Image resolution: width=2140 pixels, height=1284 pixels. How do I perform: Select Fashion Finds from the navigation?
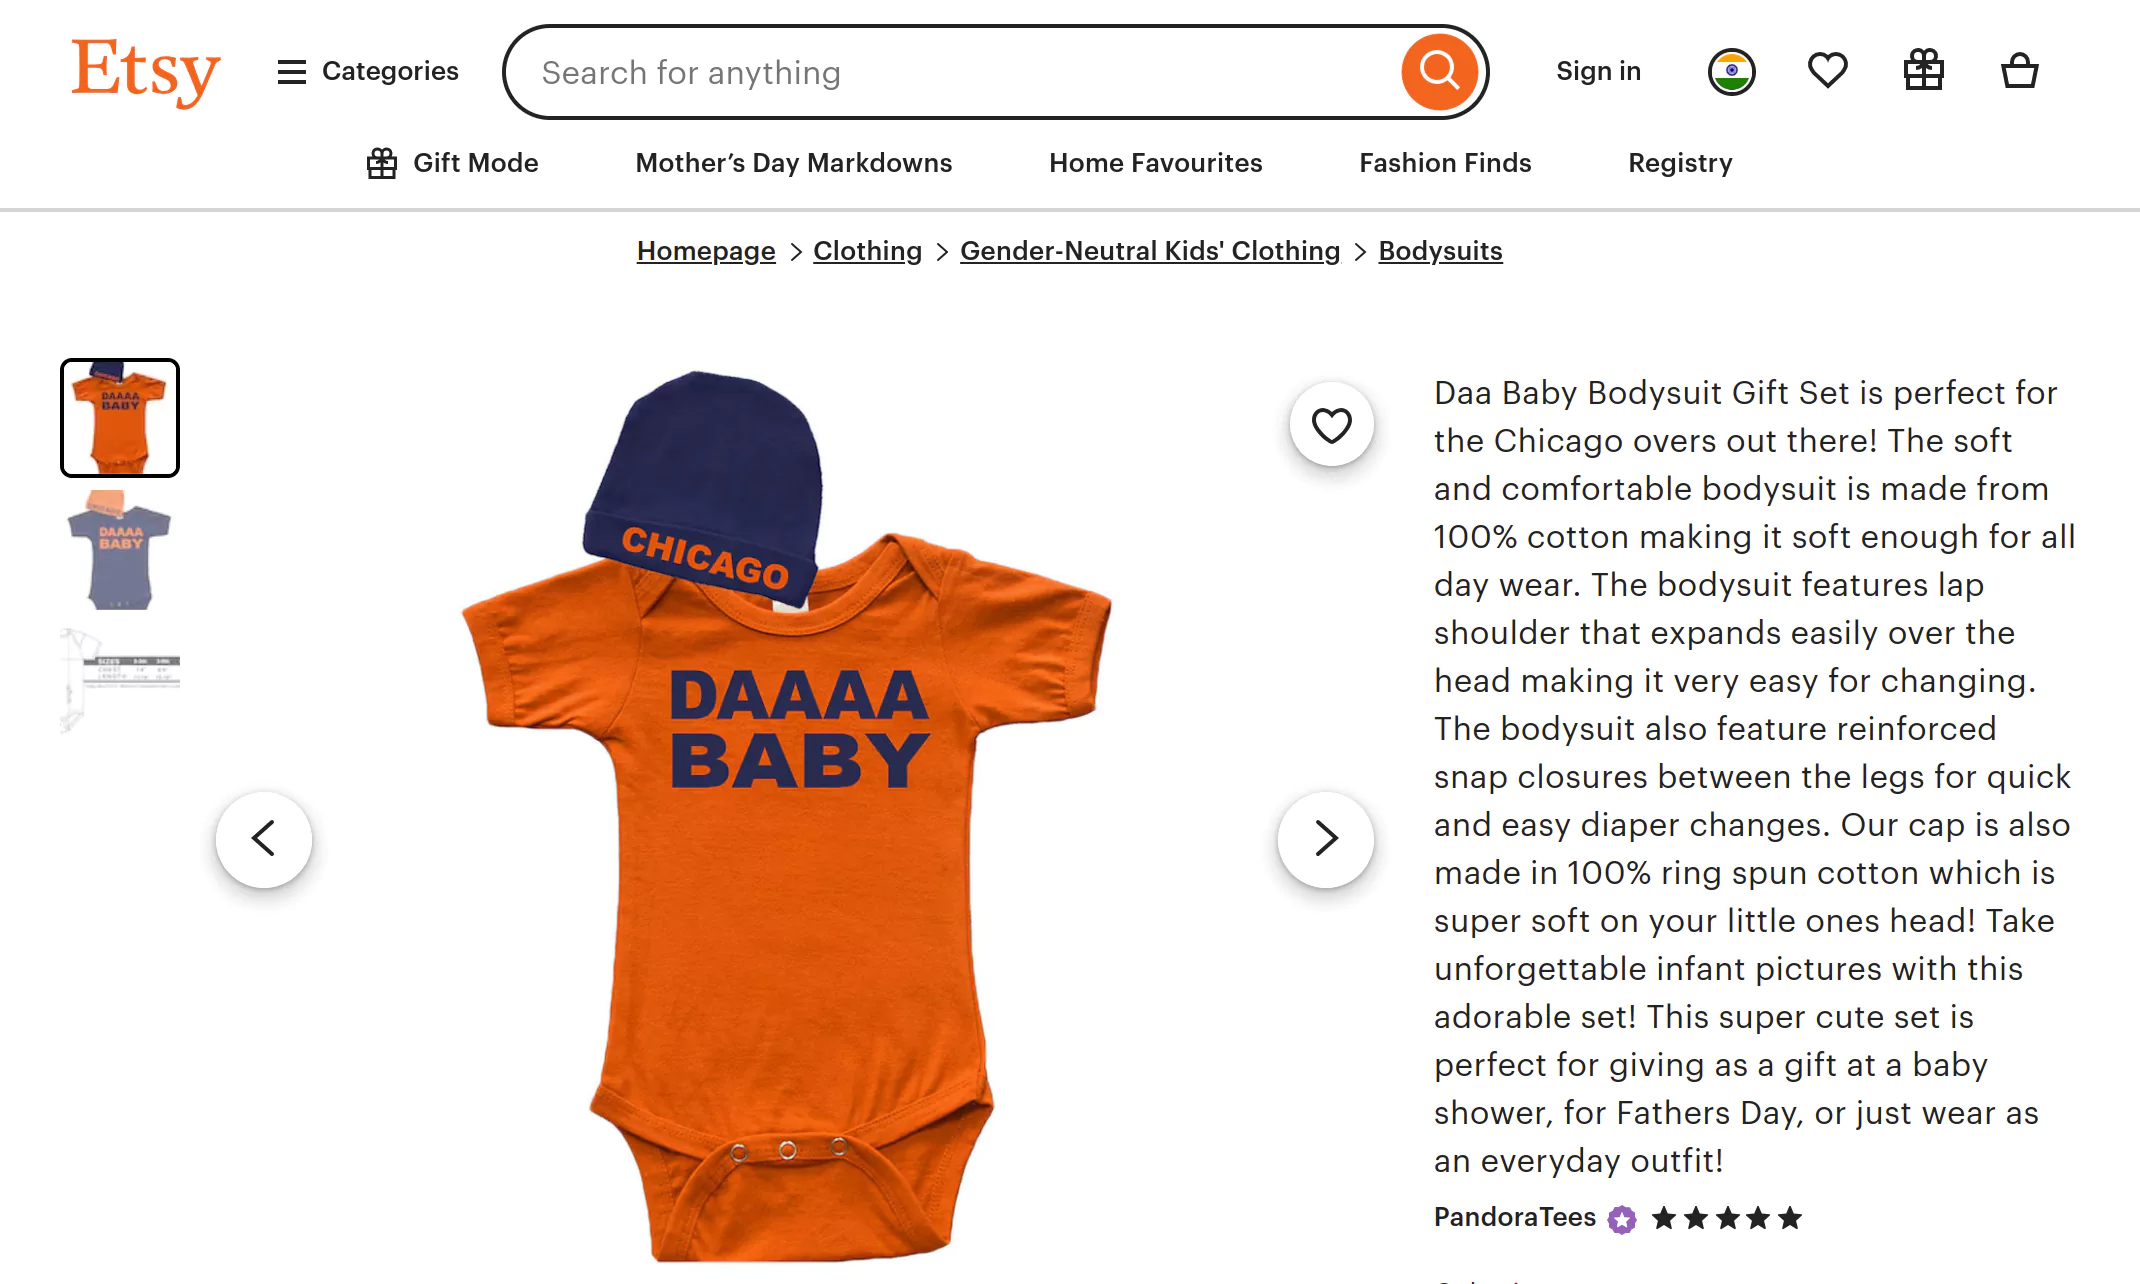point(1444,162)
